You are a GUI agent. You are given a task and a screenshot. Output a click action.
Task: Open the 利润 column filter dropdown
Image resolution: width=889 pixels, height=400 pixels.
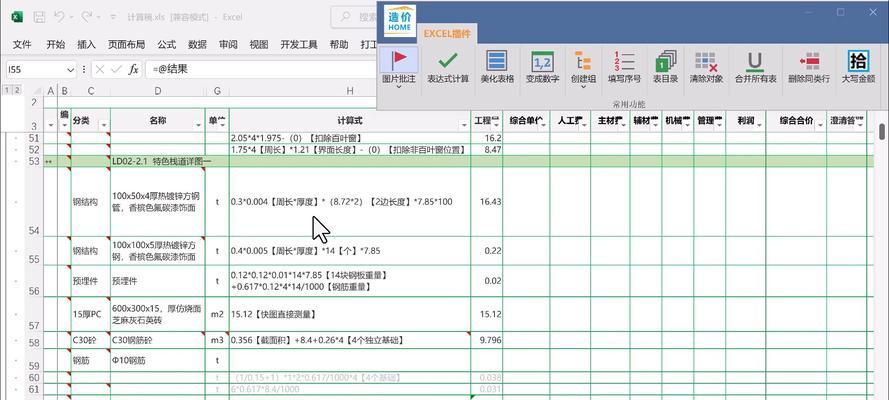759,125
